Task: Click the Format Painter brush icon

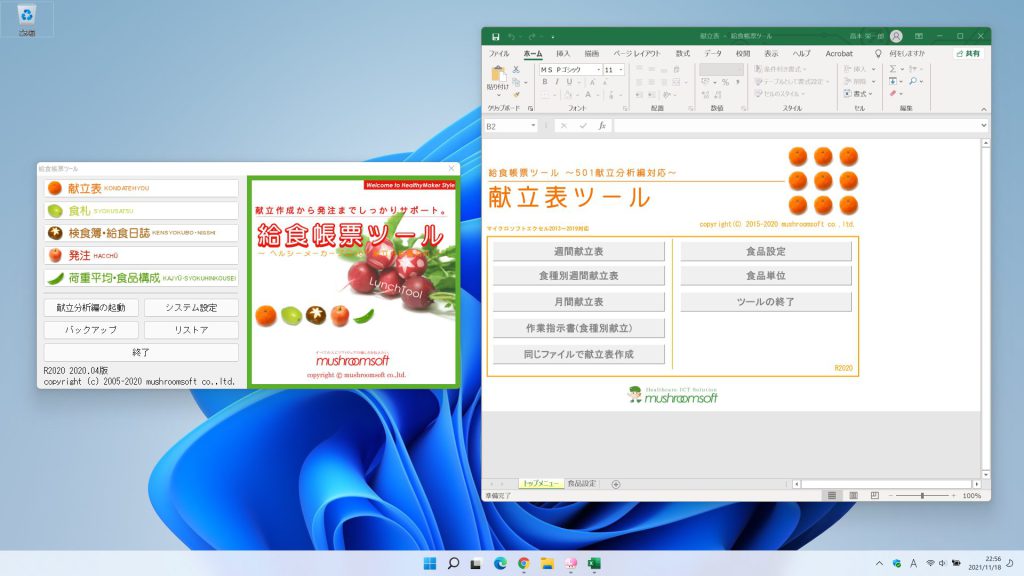Action: [516, 94]
